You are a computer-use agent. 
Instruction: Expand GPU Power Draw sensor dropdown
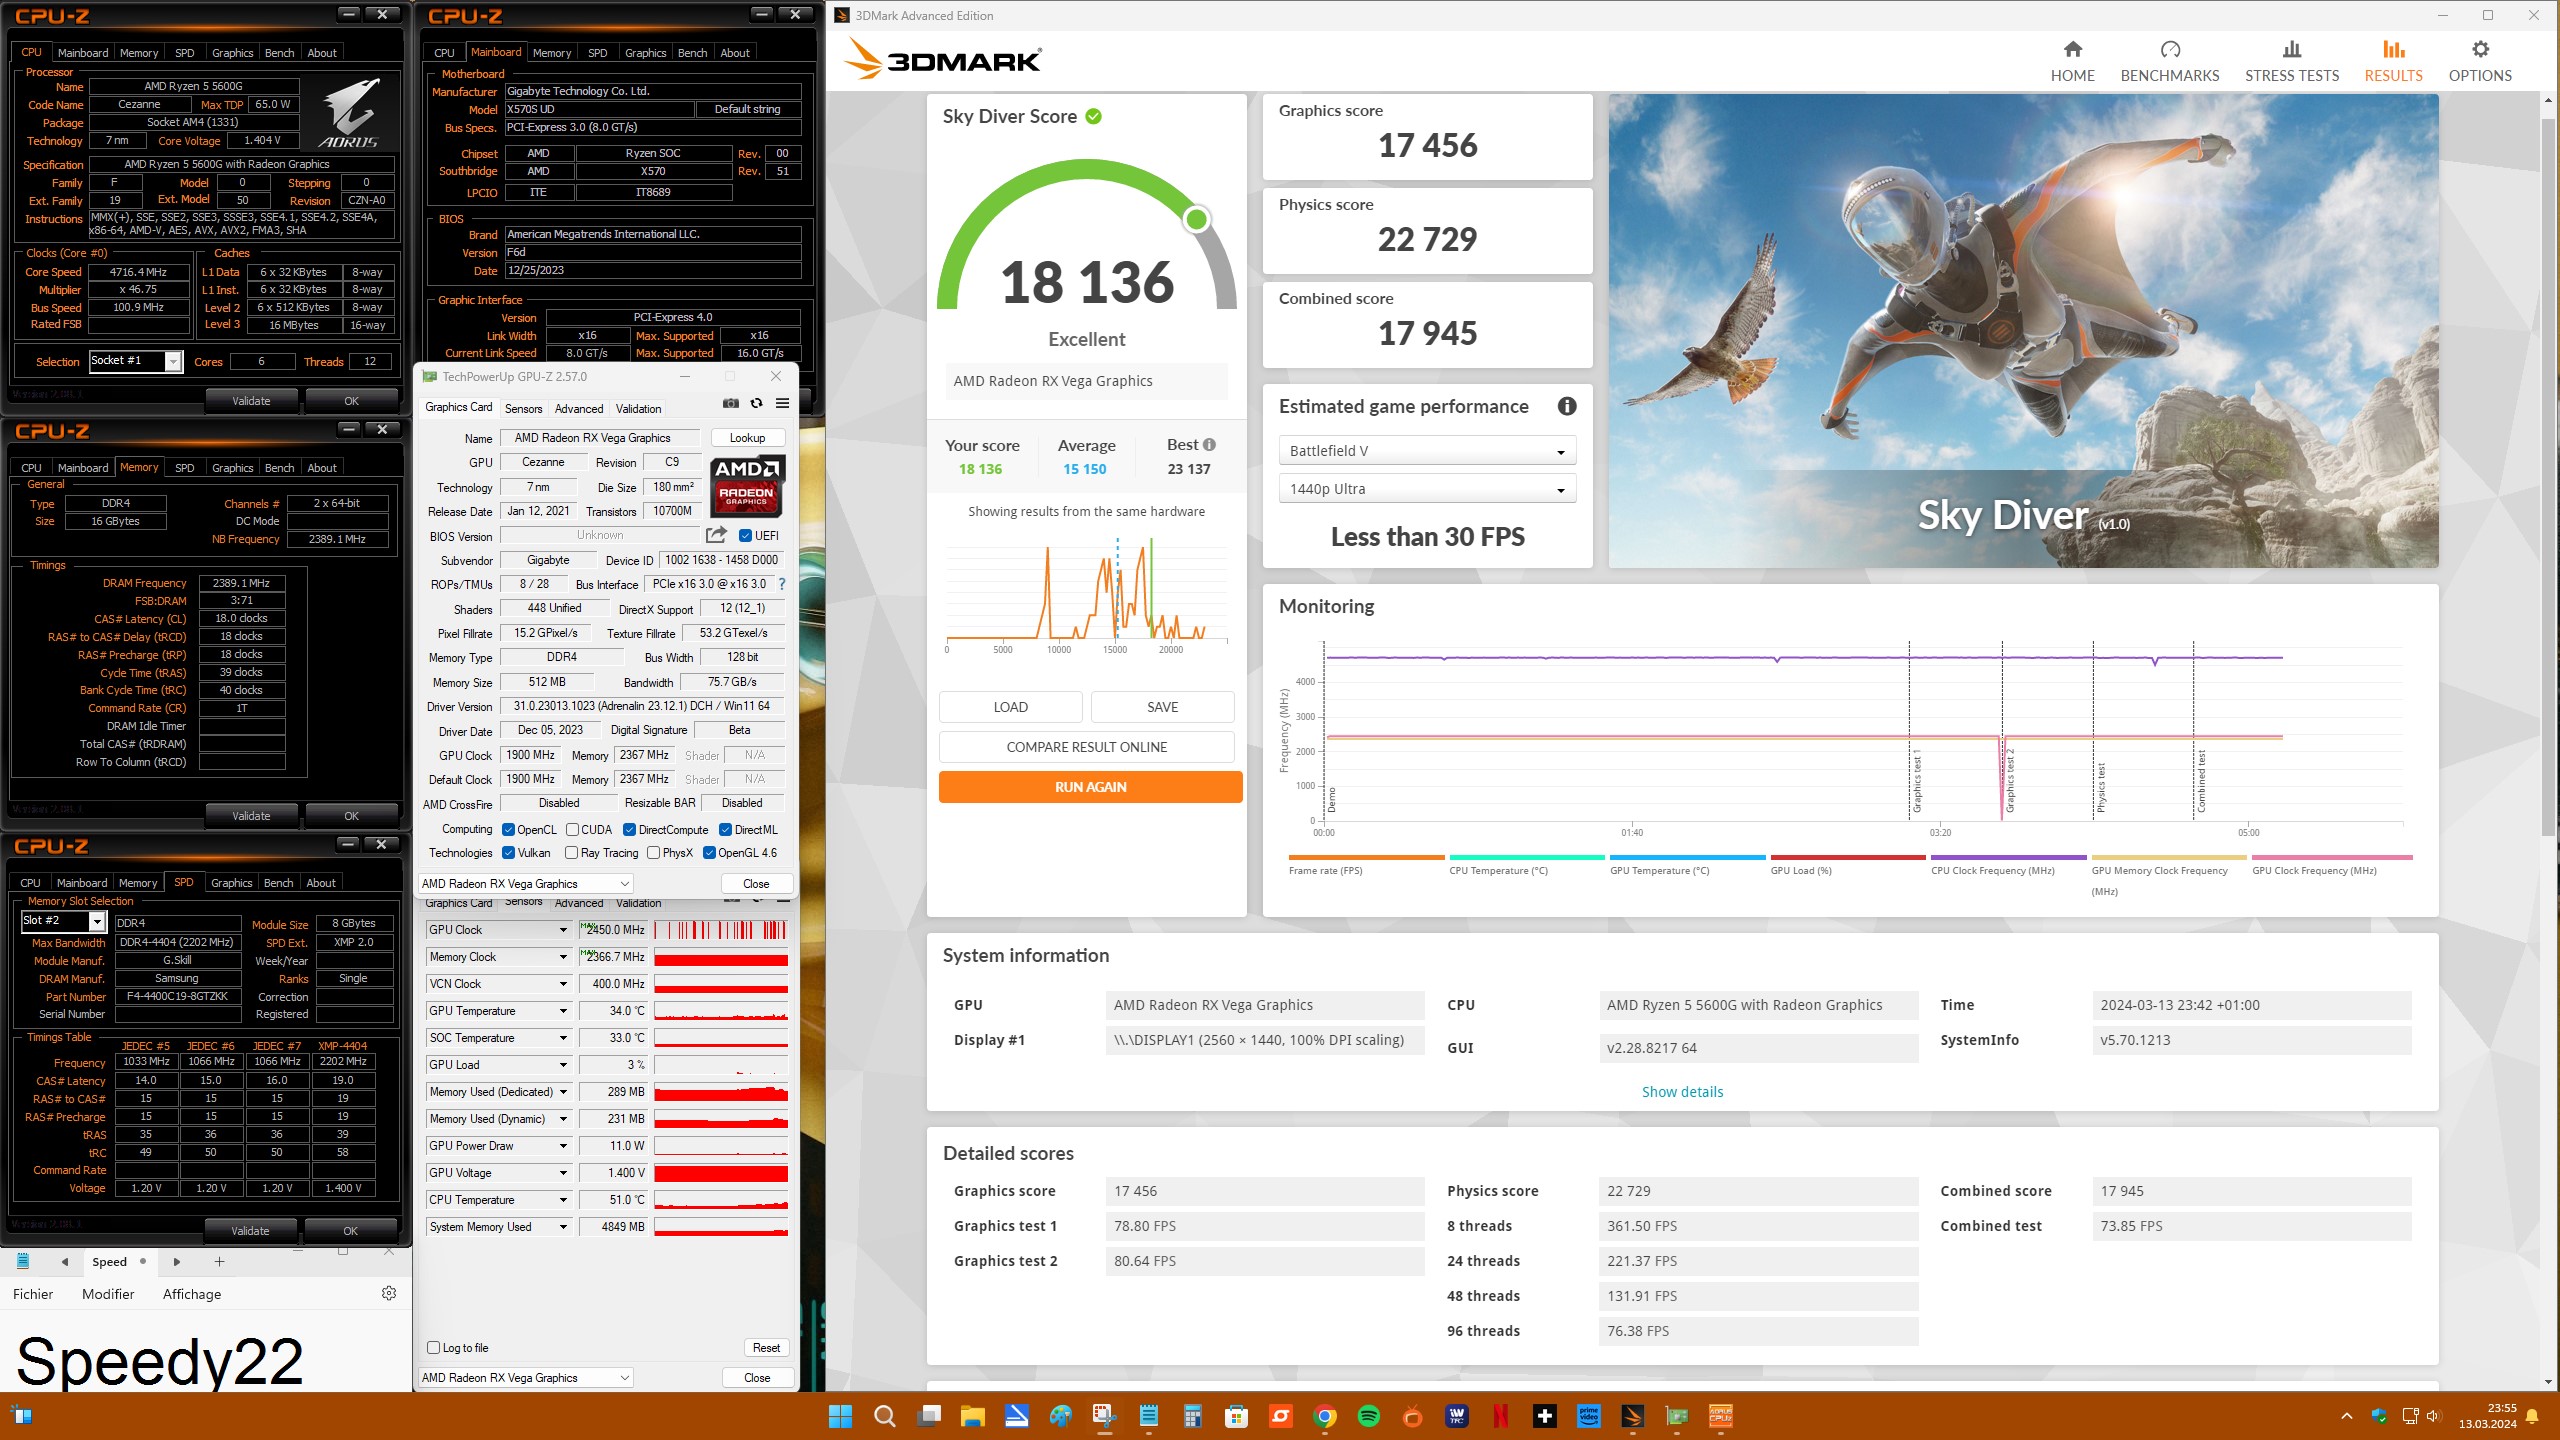(x=562, y=1146)
